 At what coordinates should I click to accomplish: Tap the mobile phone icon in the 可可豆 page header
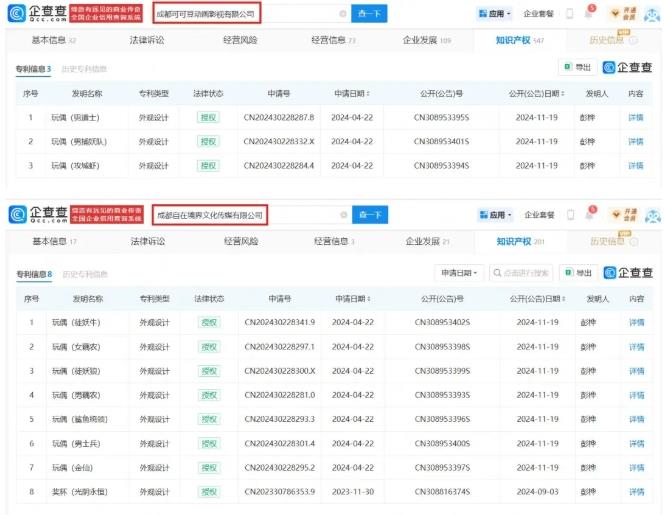point(570,14)
